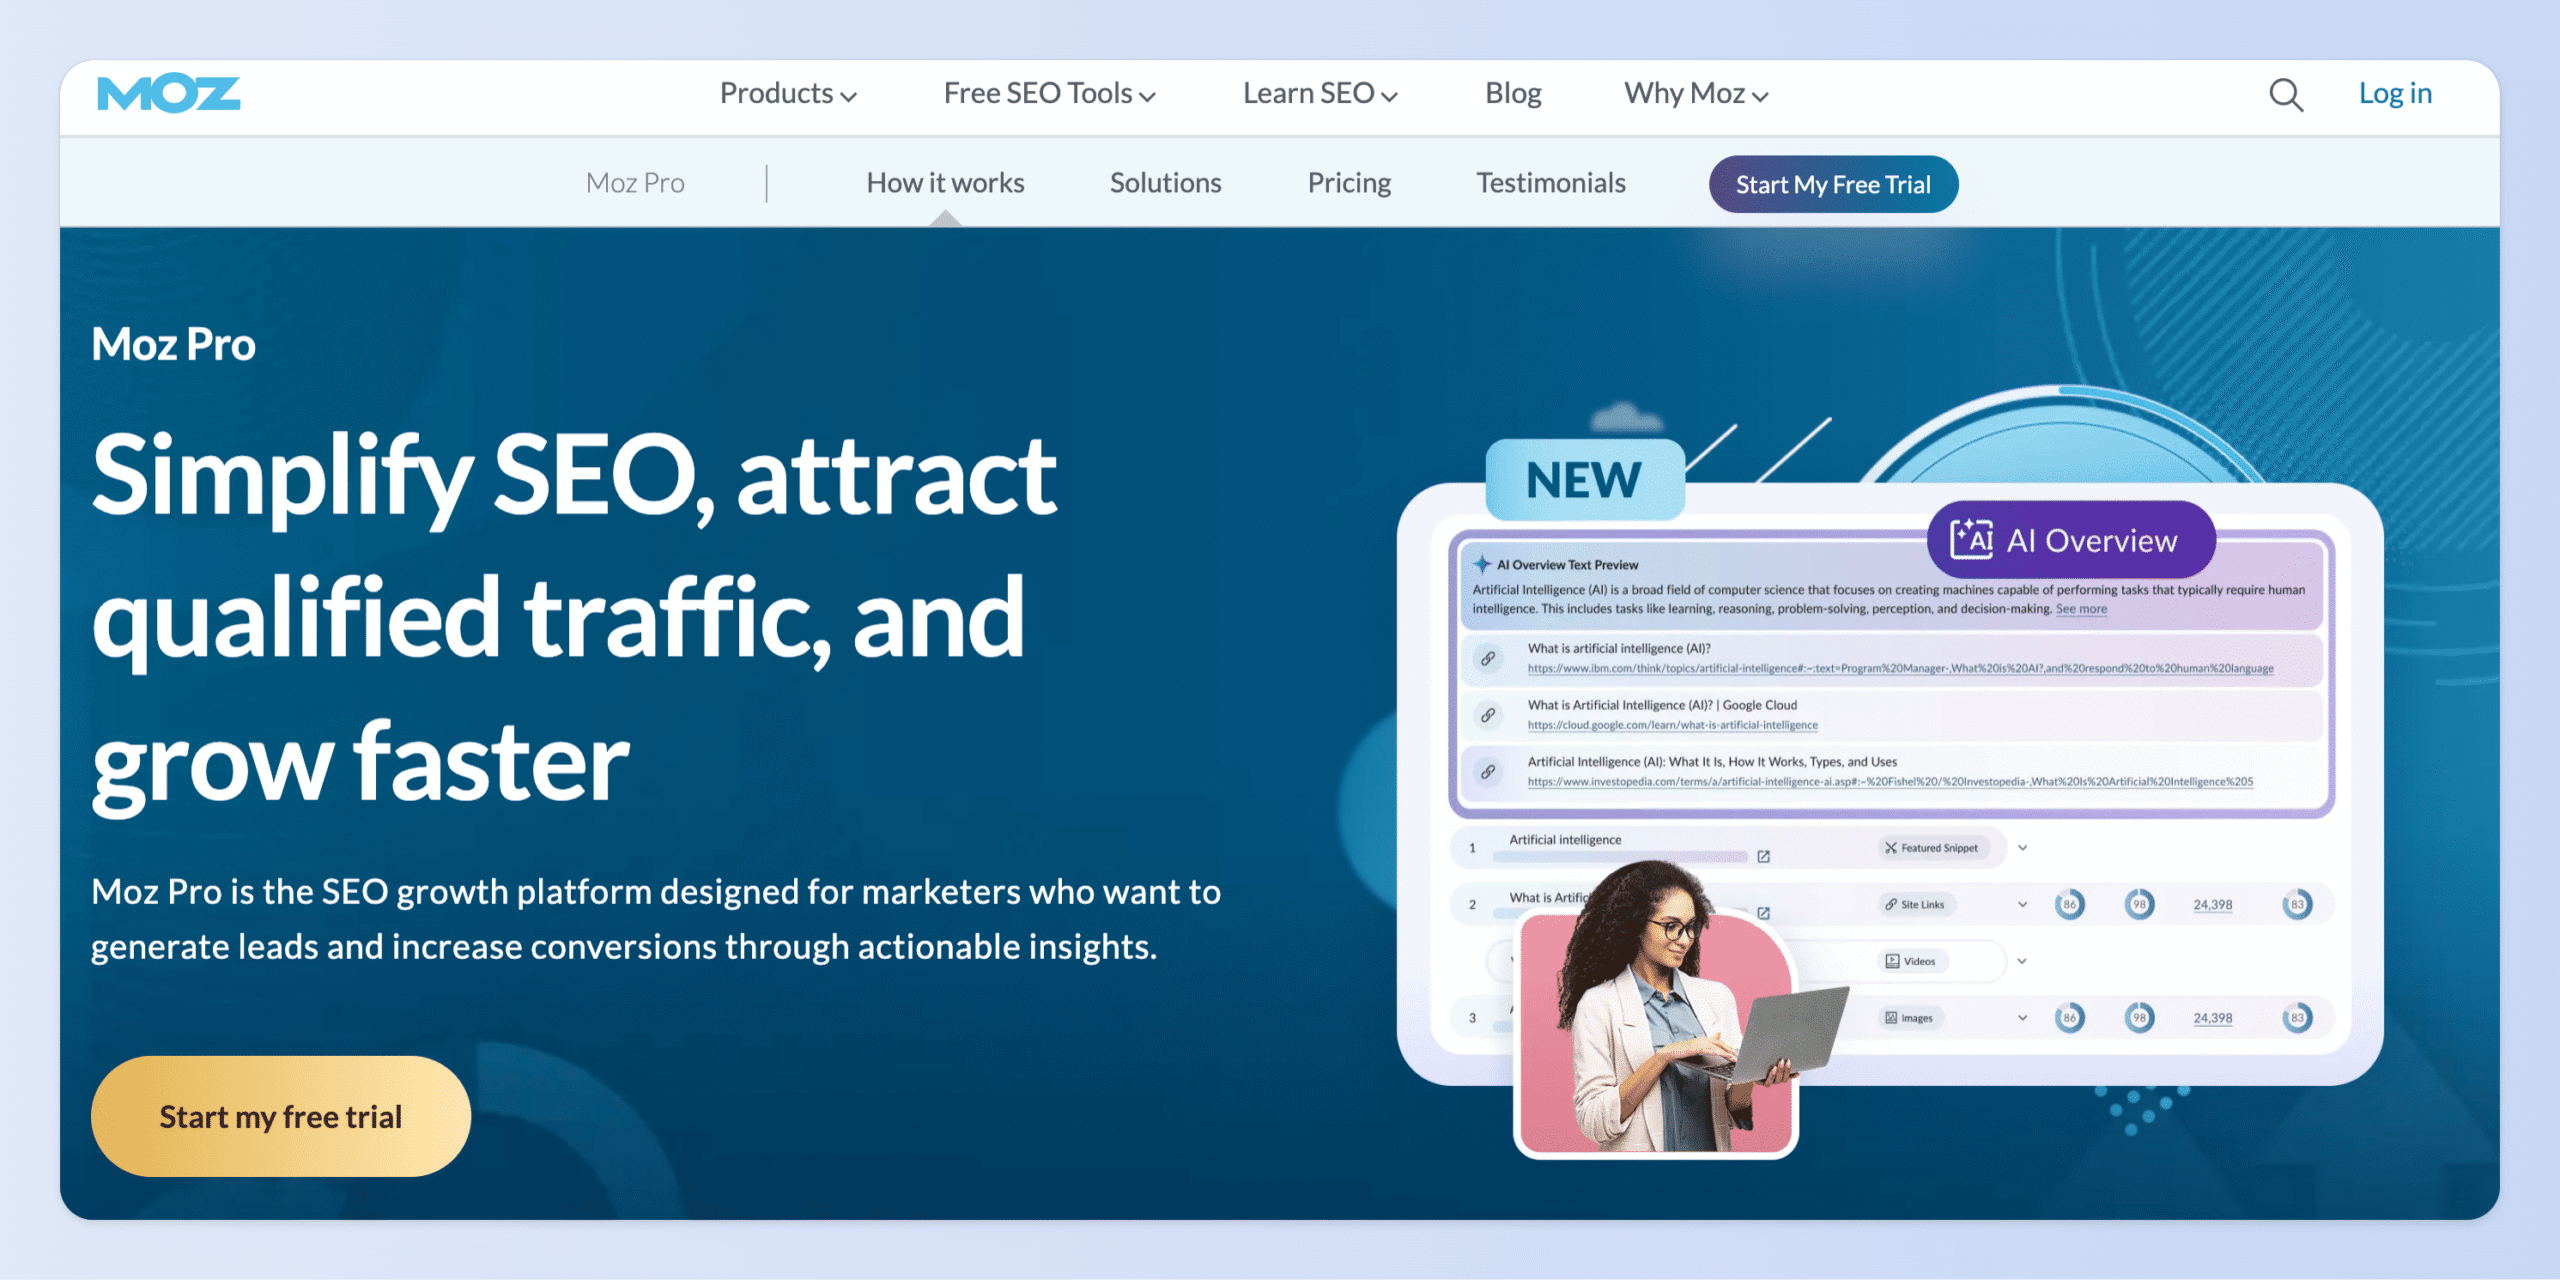Screen dimensions: 2560x1280
Task: Click link icon beside IBM result
Action: (x=1488, y=659)
